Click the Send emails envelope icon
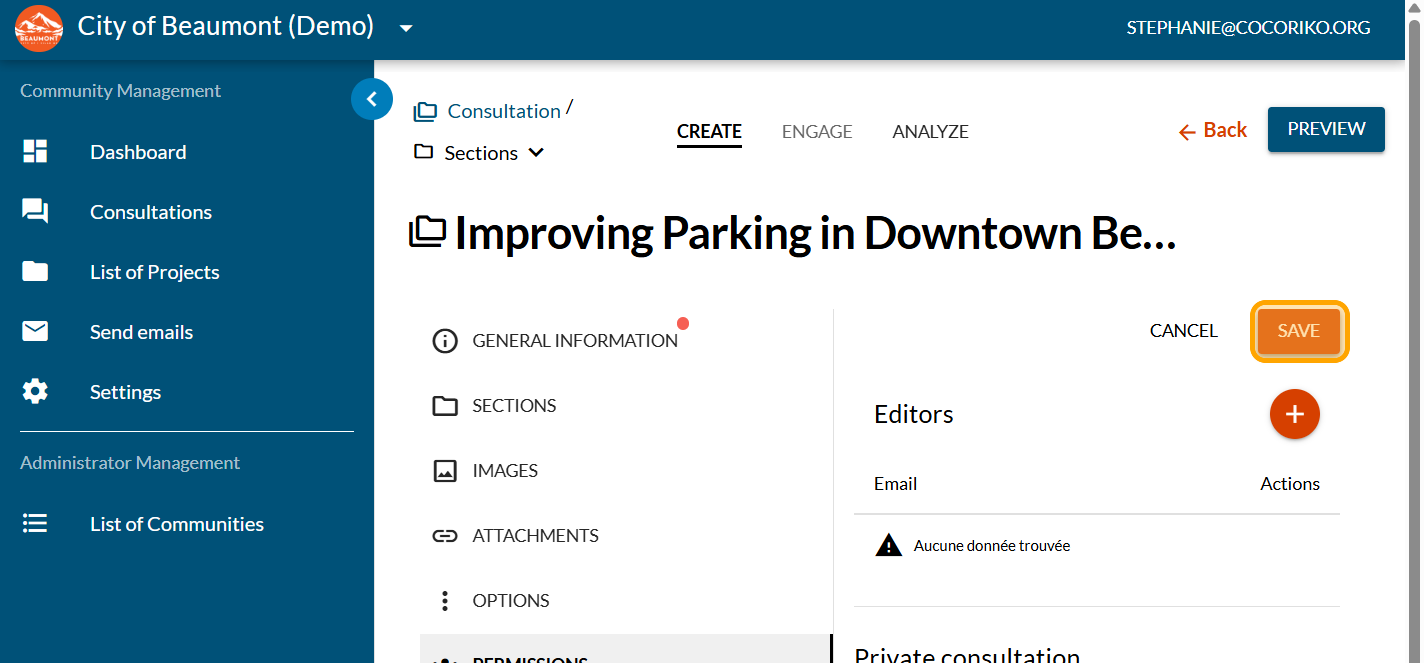1424x663 pixels. coord(35,332)
